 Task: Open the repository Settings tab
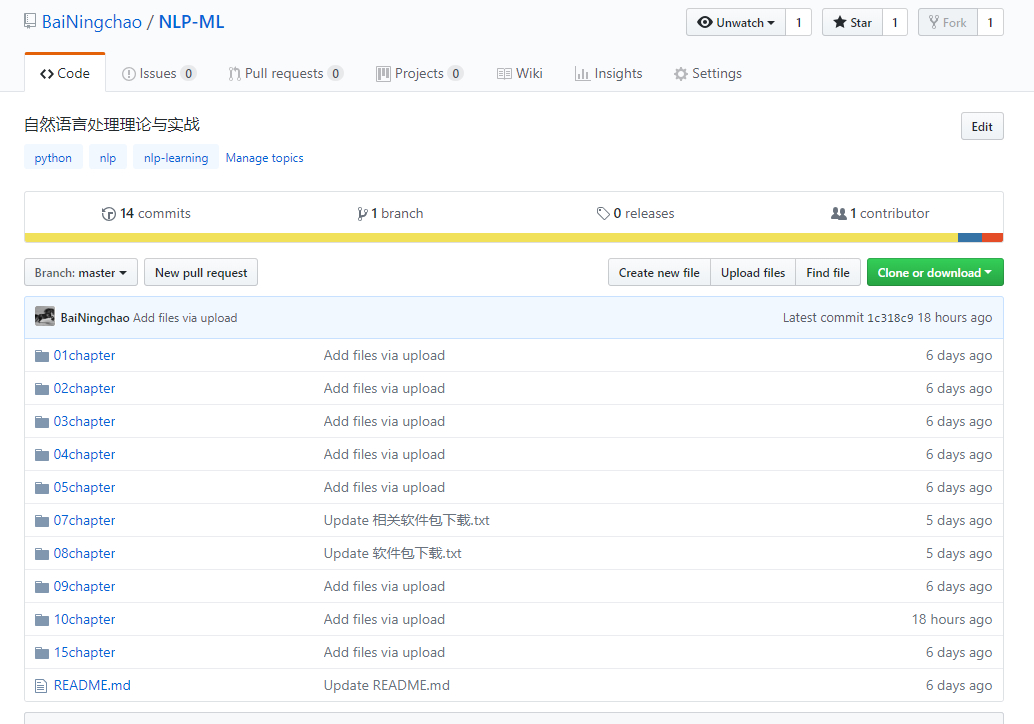pos(708,73)
